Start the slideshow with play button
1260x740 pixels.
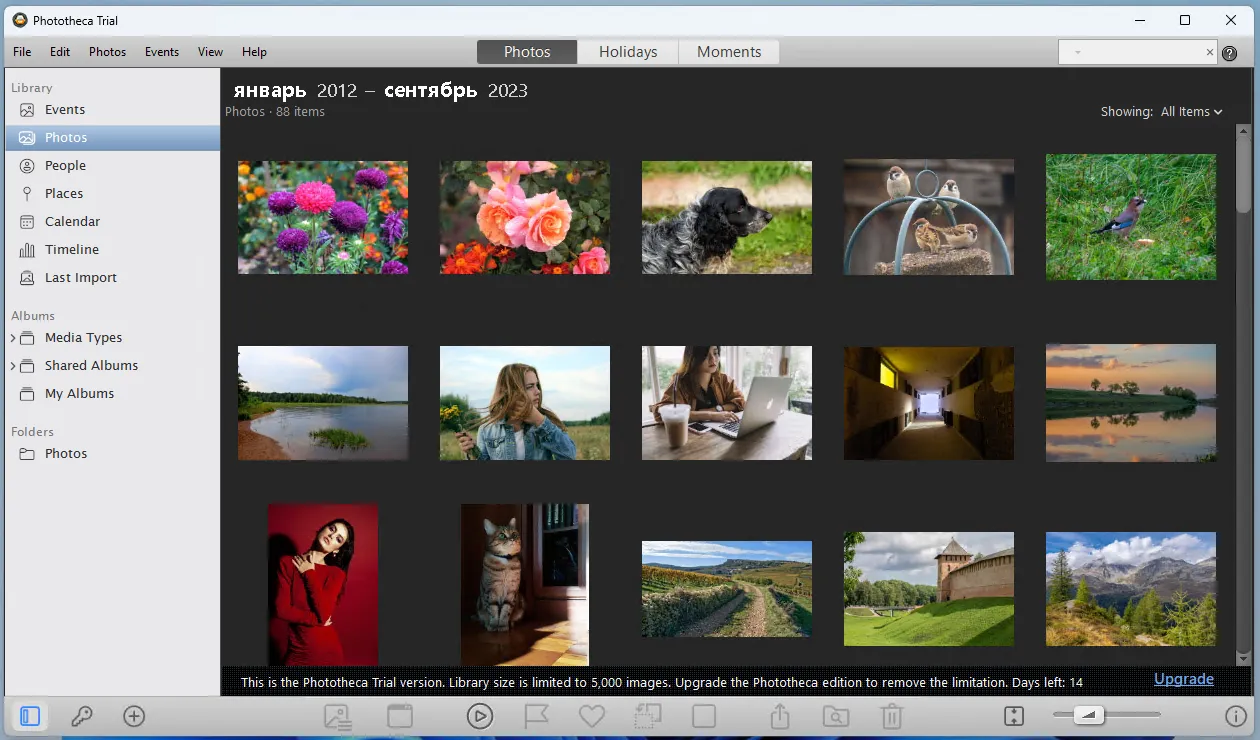[x=480, y=716]
